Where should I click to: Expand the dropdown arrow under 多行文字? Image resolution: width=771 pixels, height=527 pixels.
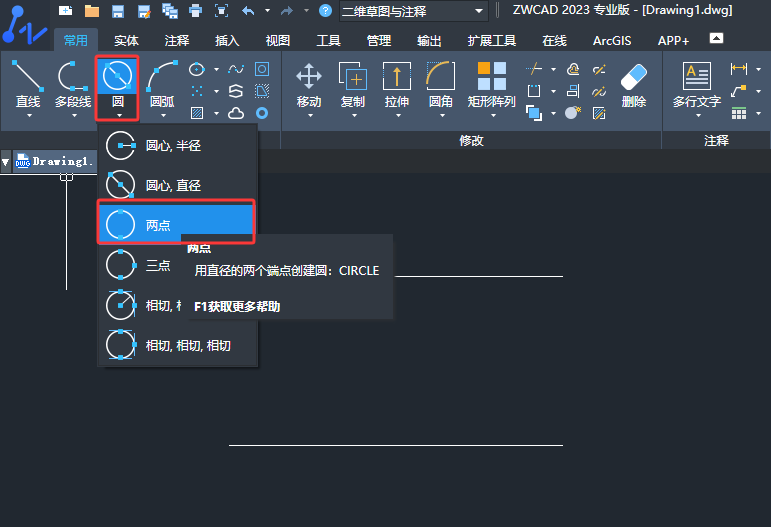(698, 116)
